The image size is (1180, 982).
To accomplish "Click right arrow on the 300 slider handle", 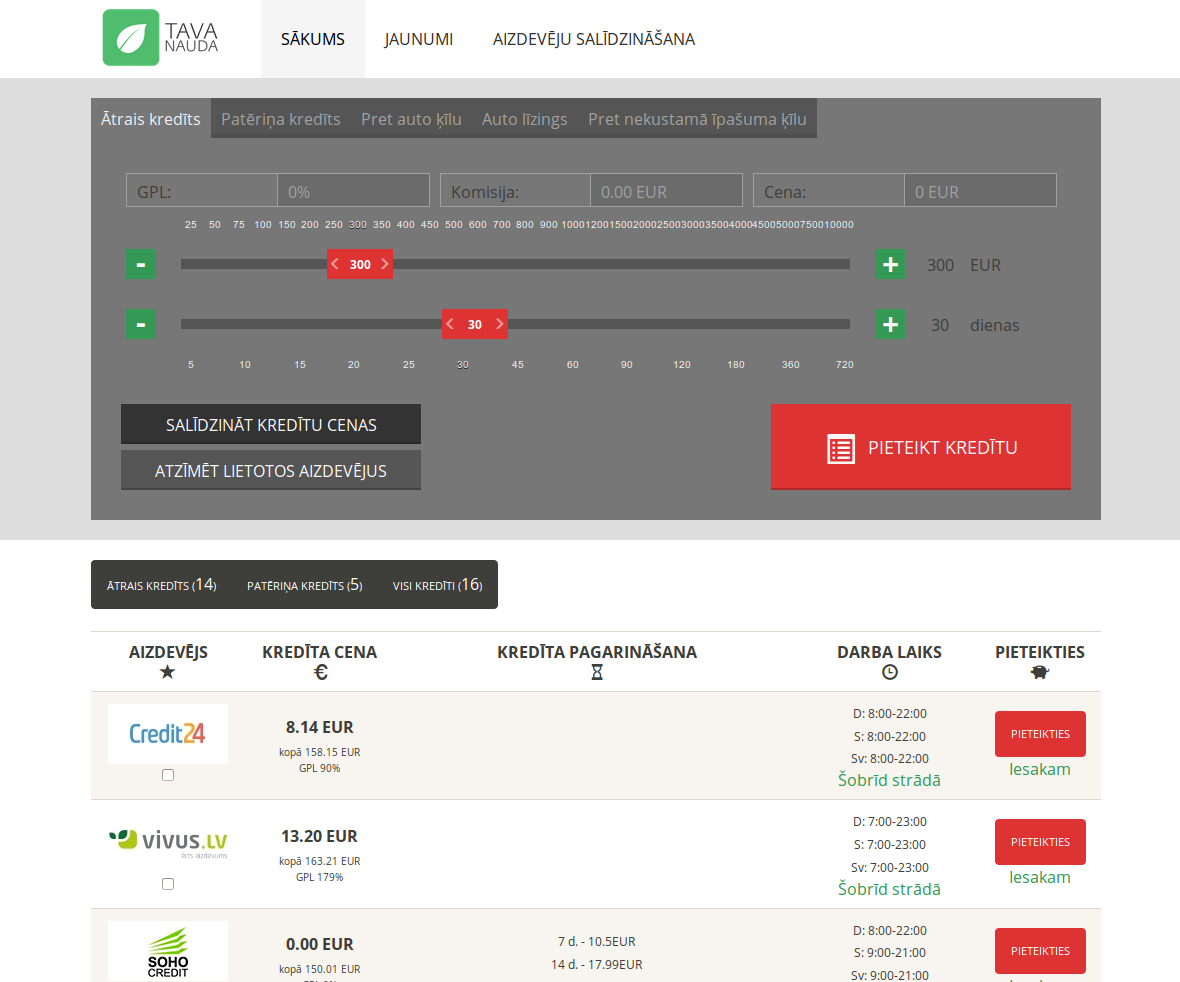I will (385, 264).
